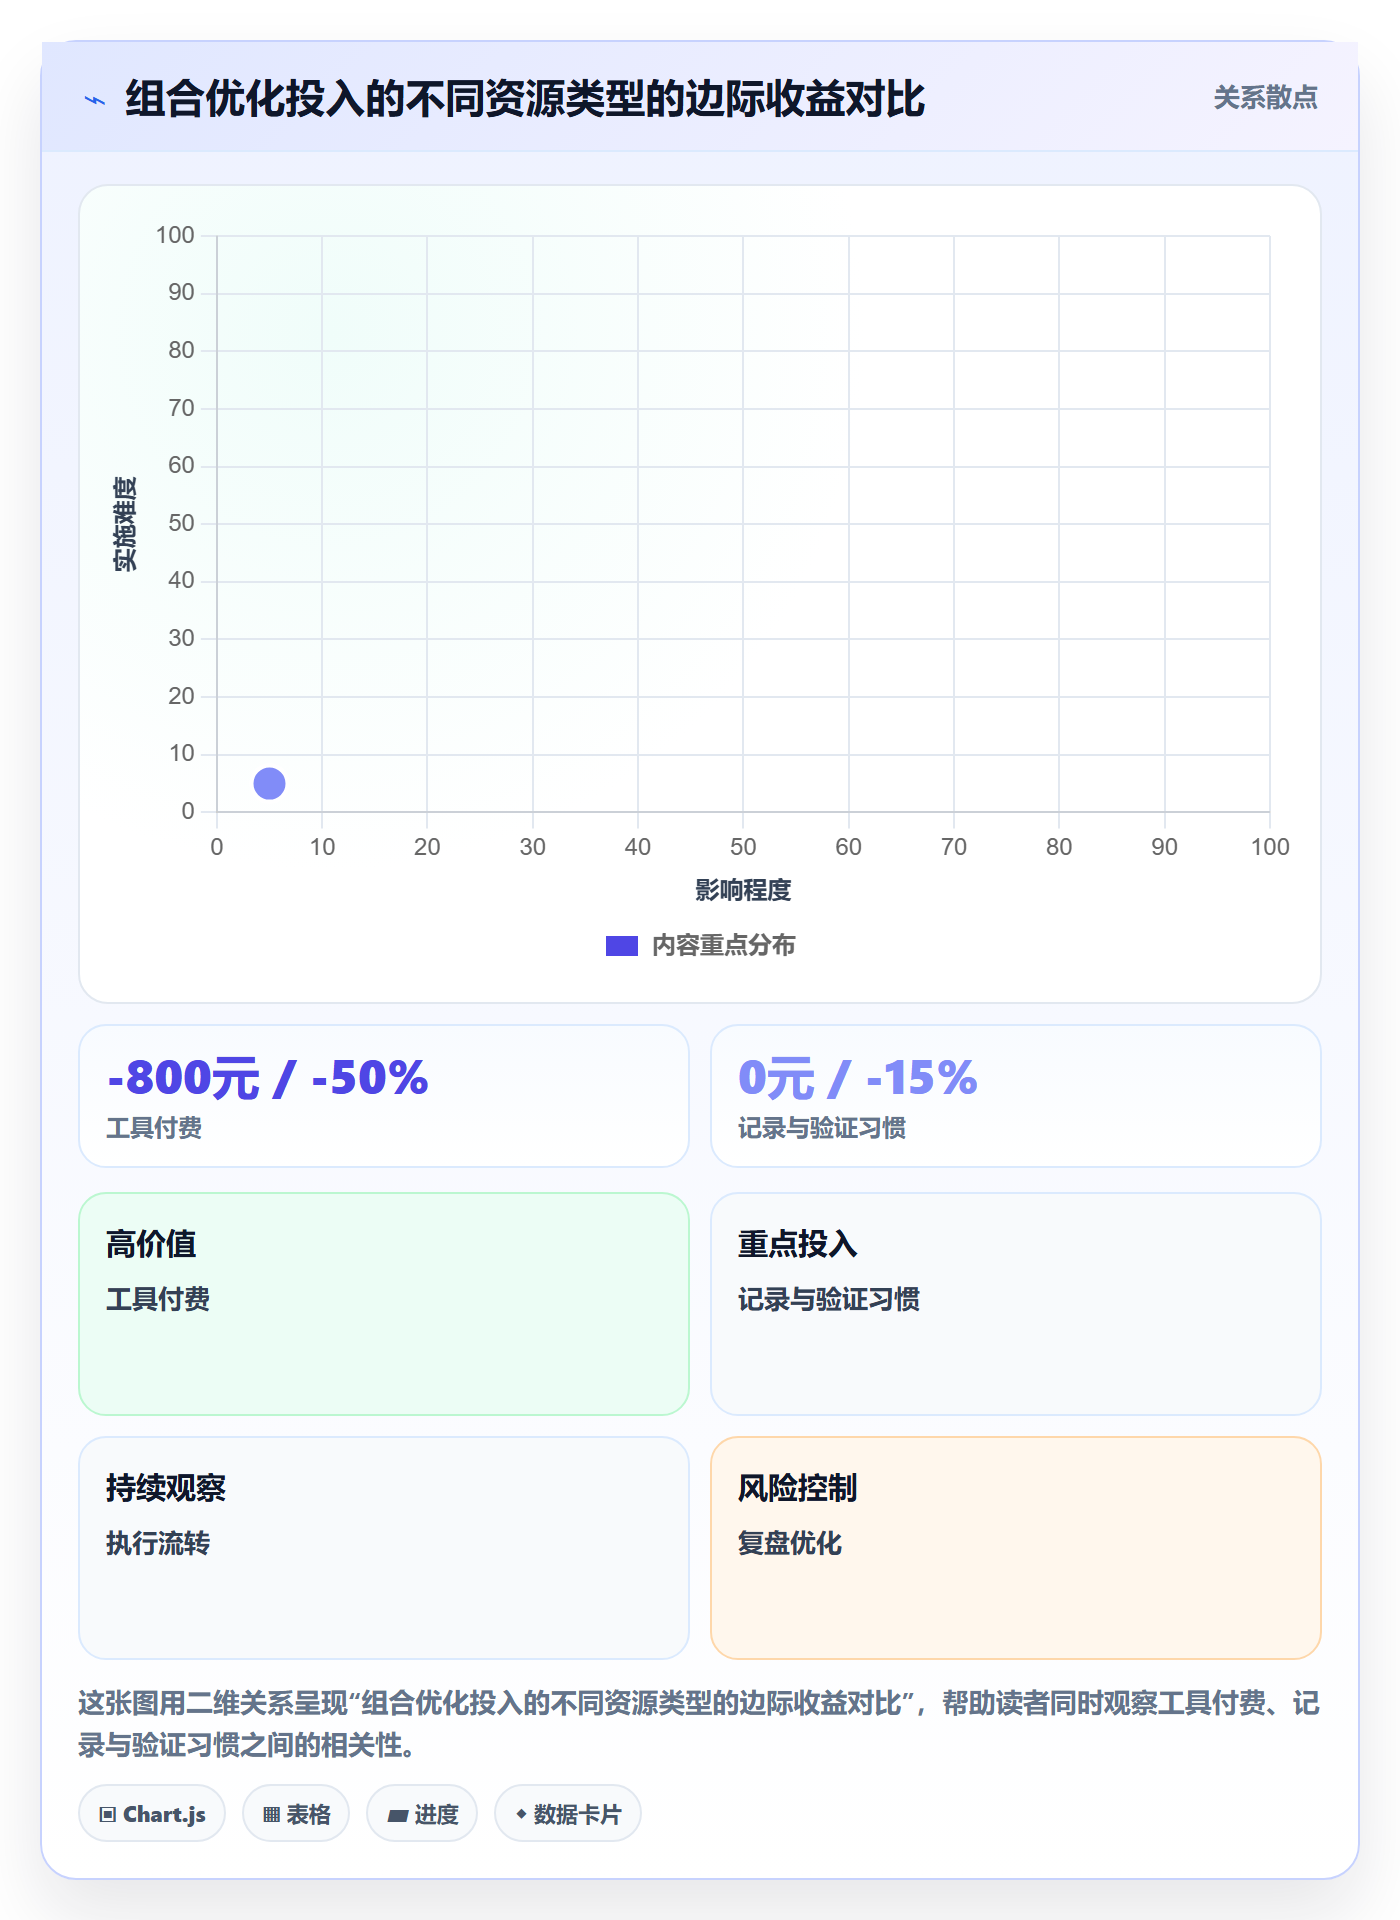Image resolution: width=1400 pixels, height=1920 pixels.
Task: Open the 风险控制 quadrant card
Action: click(x=1016, y=1548)
